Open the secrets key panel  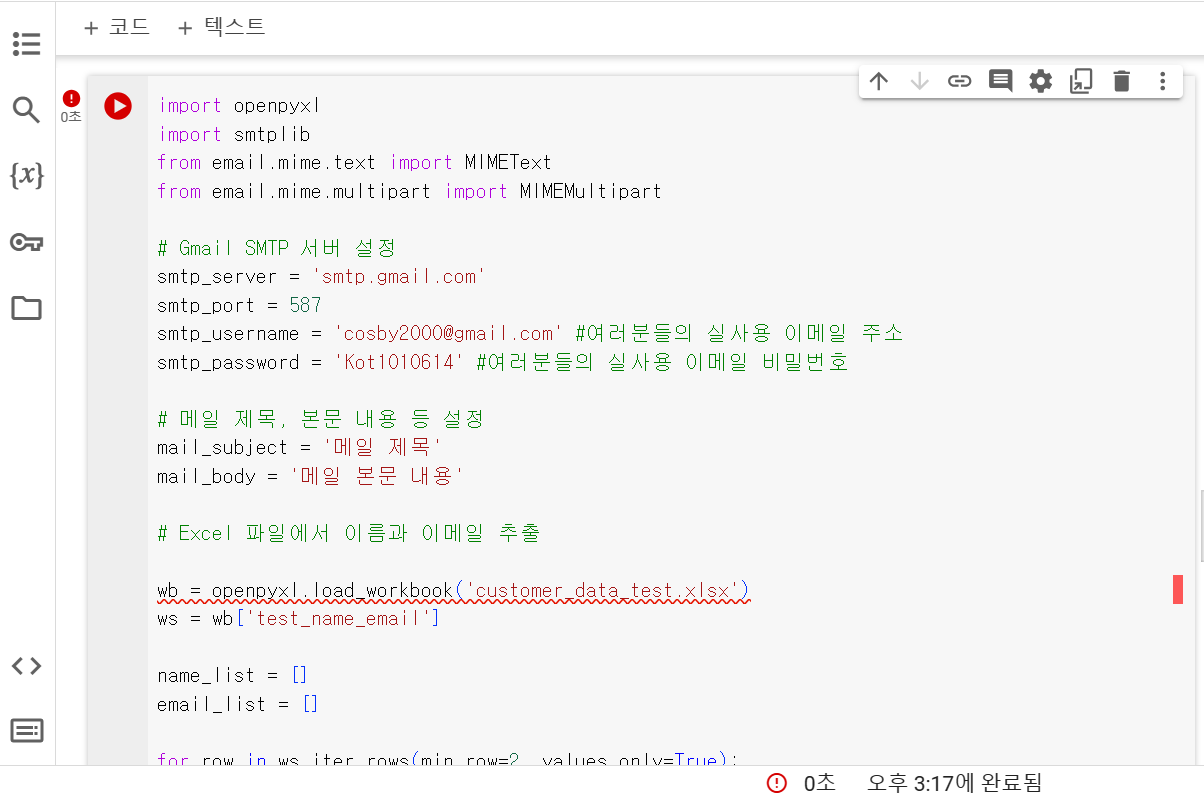click(26, 242)
